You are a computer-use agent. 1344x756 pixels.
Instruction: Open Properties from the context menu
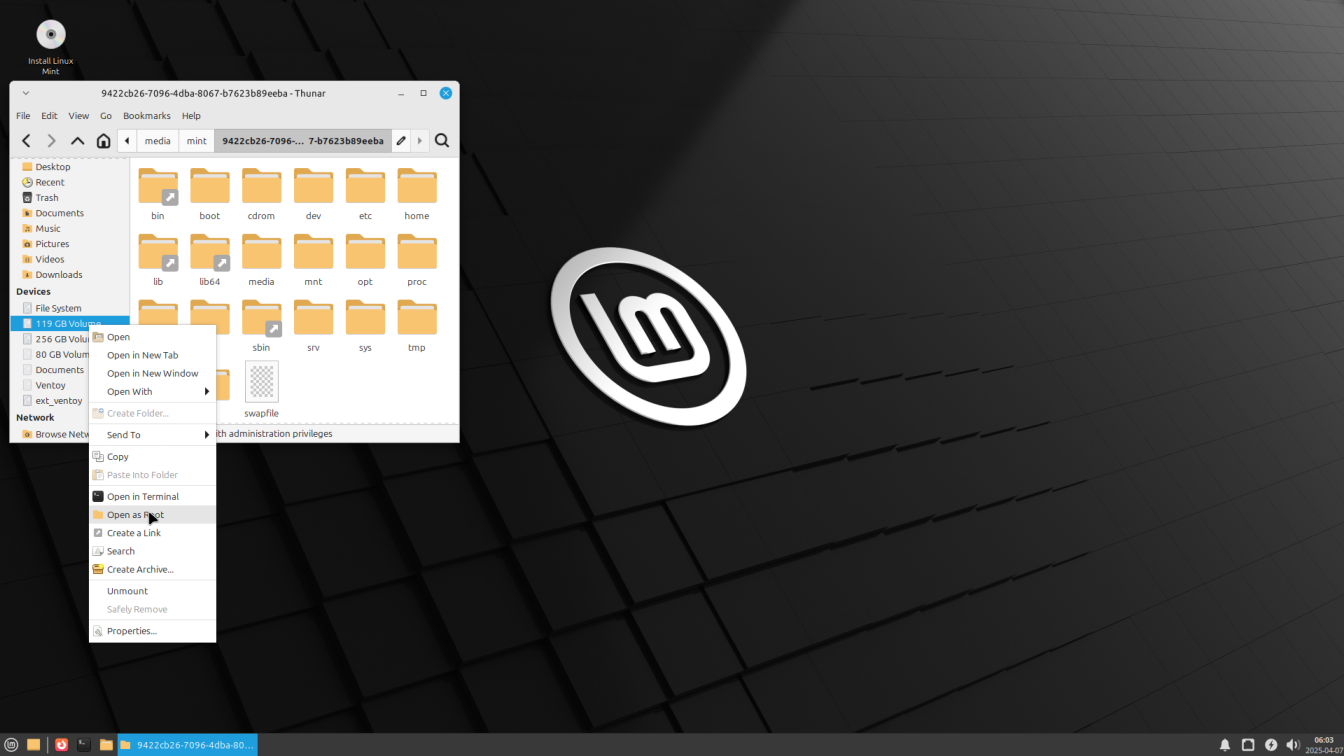tap(152, 631)
